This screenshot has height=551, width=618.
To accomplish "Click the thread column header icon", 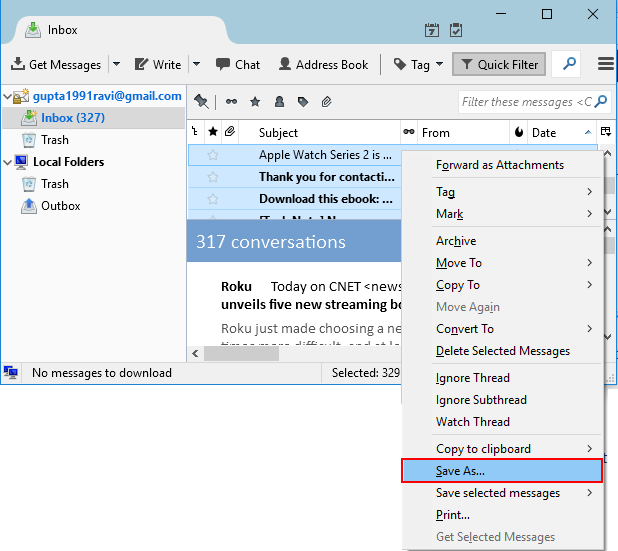I will click(195, 132).
